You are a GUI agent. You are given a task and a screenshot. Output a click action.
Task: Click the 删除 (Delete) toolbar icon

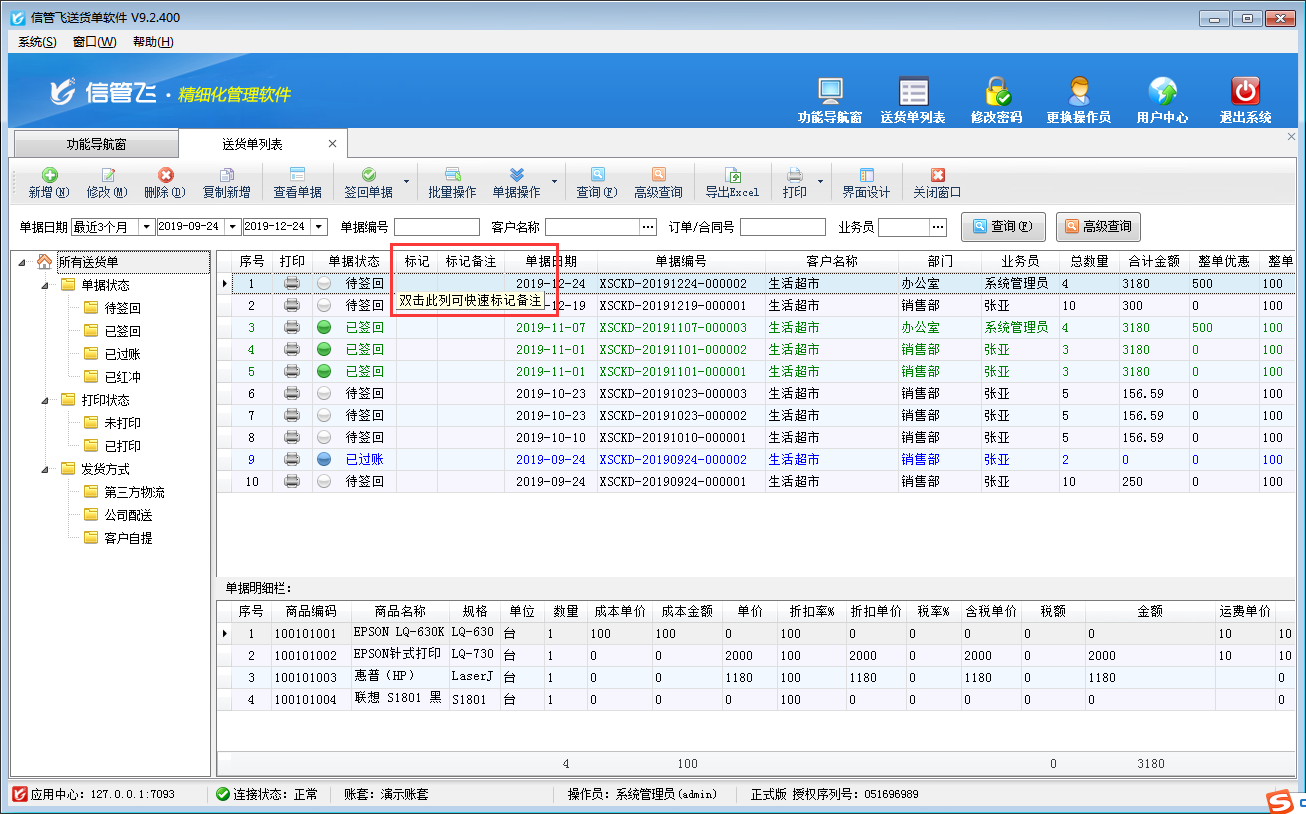point(165,176)
